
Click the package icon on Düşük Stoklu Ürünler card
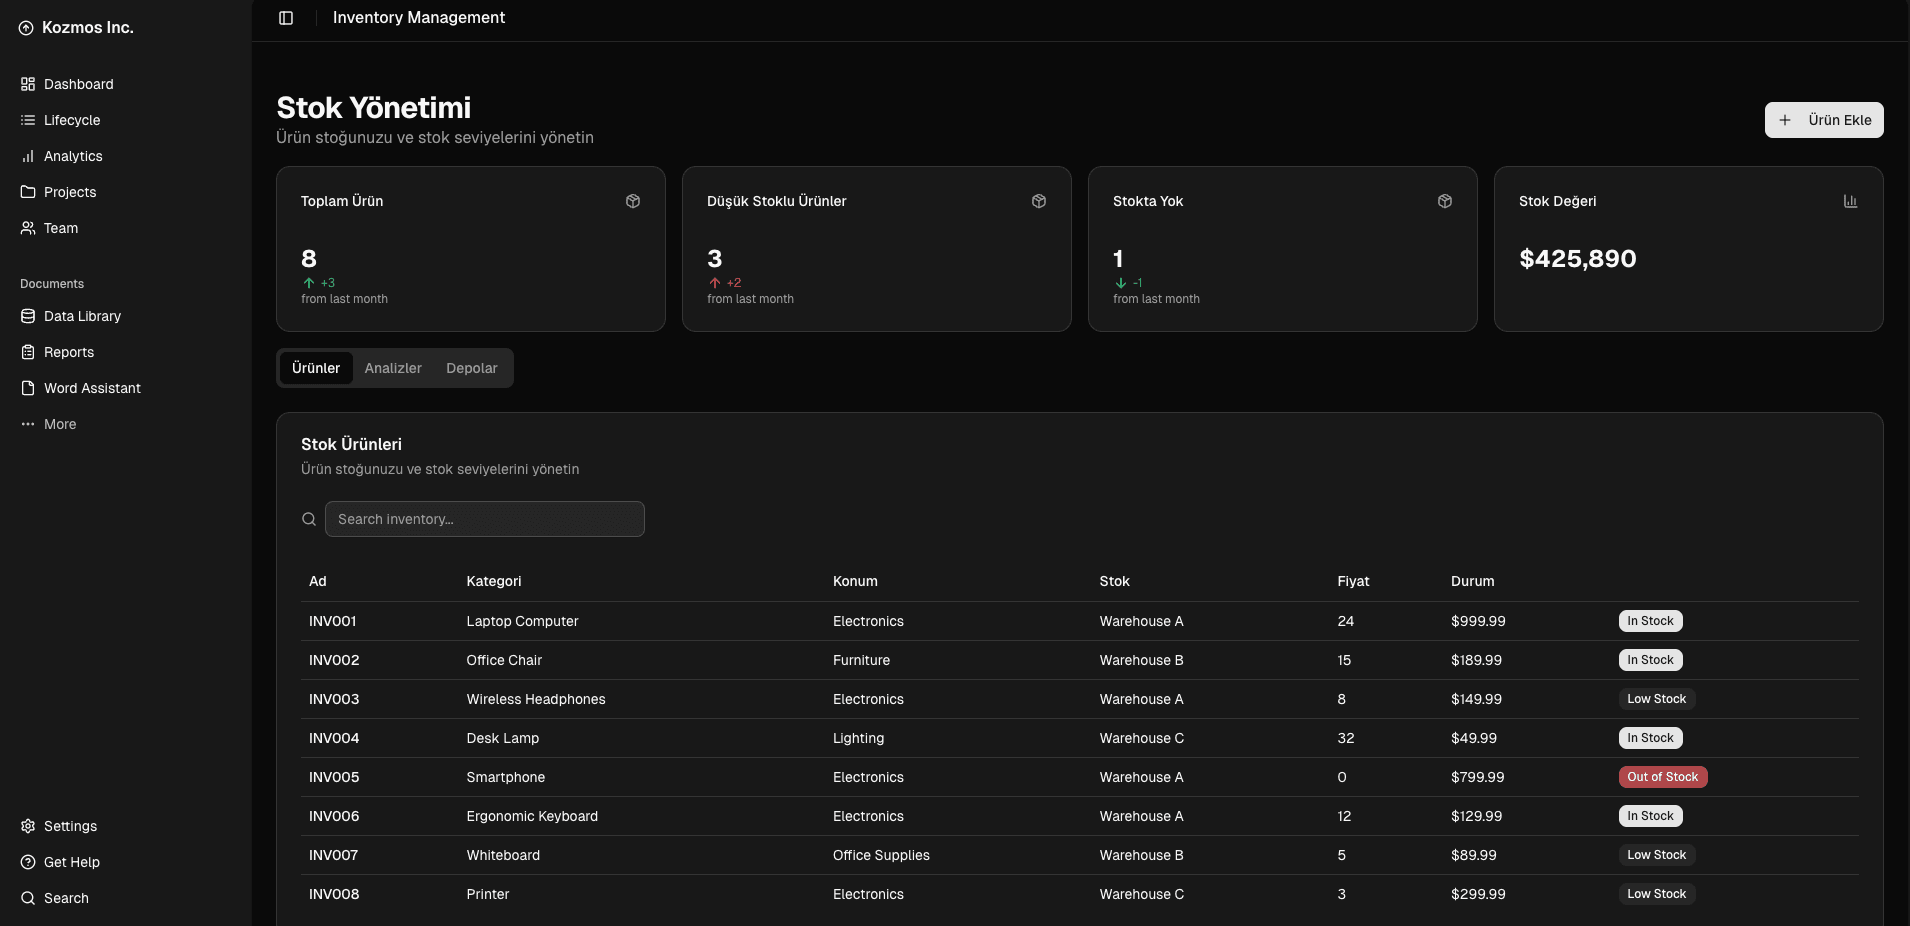(x=1039, y=201)
